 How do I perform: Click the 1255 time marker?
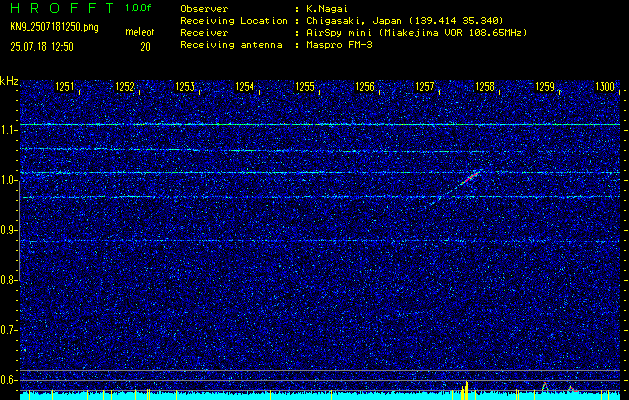pyautogui.click(x=305, y=87)
